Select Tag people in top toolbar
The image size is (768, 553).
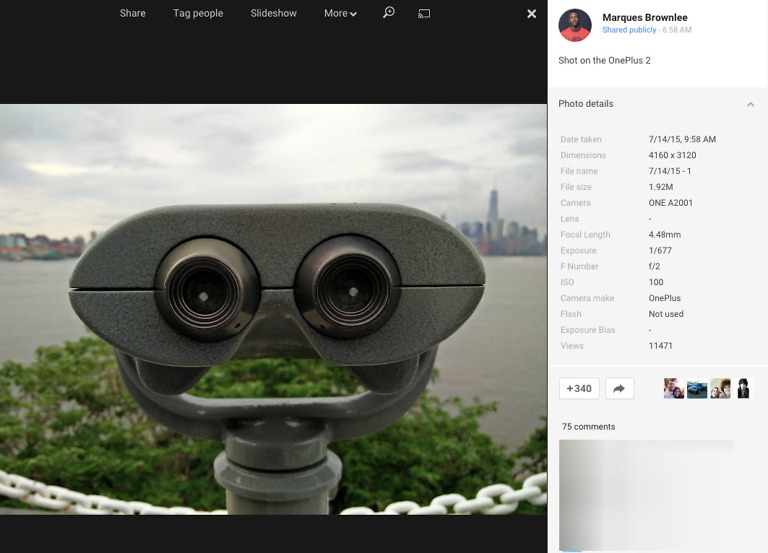coord(198,13)
